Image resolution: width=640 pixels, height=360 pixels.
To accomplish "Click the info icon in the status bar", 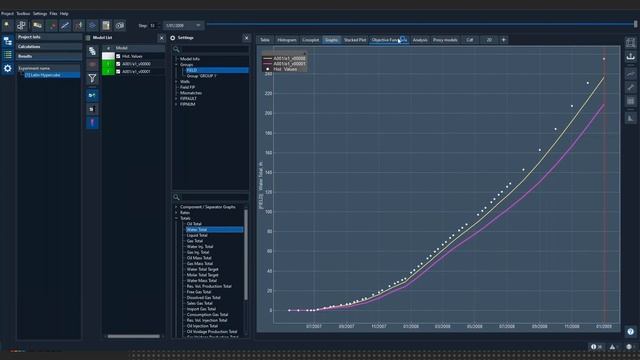I will [x=593, y=347].
